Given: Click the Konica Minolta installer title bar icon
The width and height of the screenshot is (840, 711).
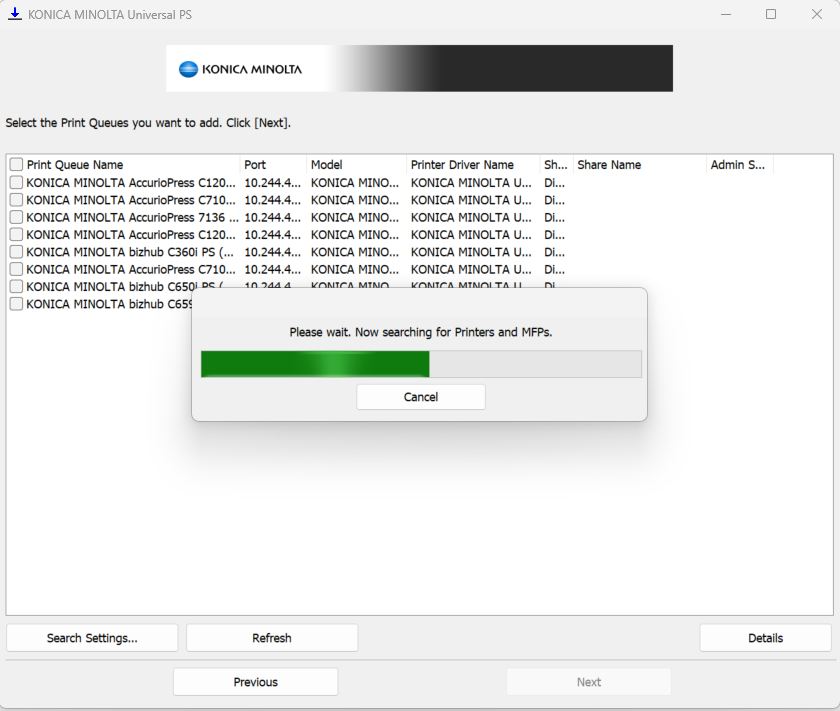Looking at the screenshot, I should pyautogui.click(x=14, y=14).
